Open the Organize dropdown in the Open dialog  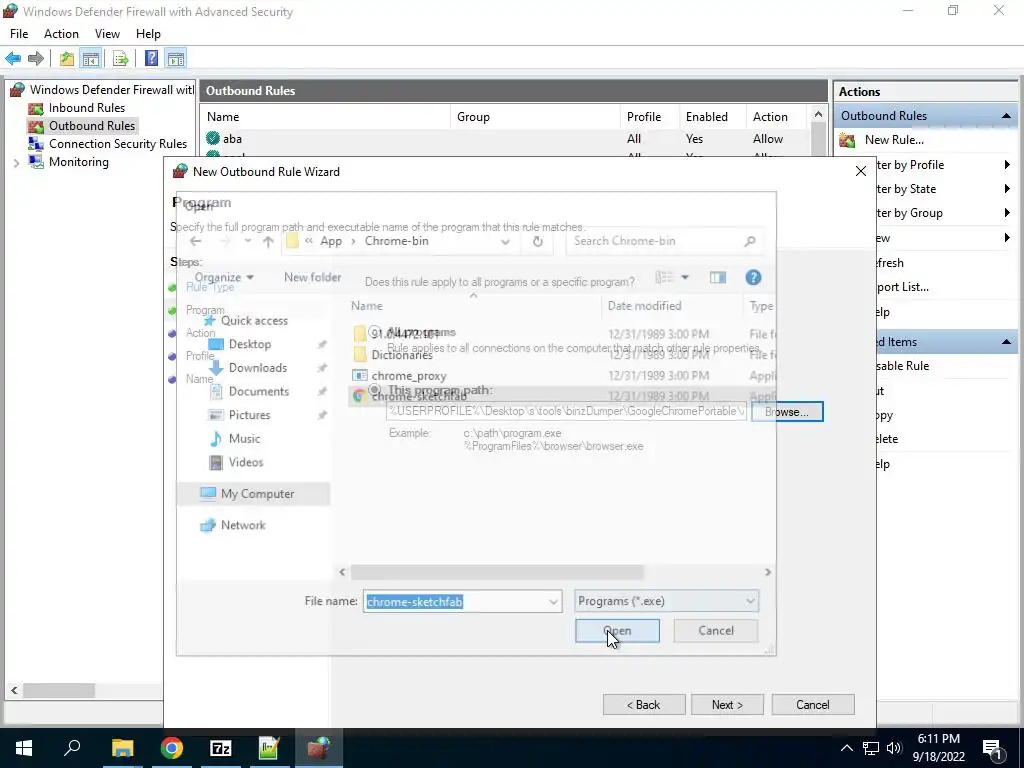click(224, 278)
